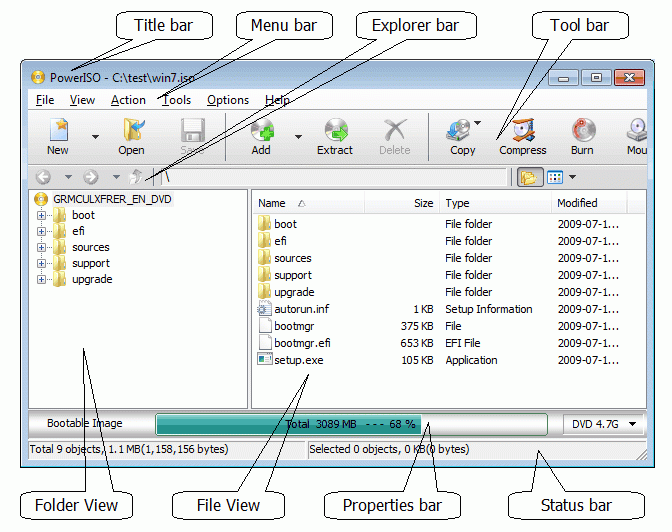Open the View menu
Image resolution: width=672 pixels, height=532 pixels.
tap(82, 100)
